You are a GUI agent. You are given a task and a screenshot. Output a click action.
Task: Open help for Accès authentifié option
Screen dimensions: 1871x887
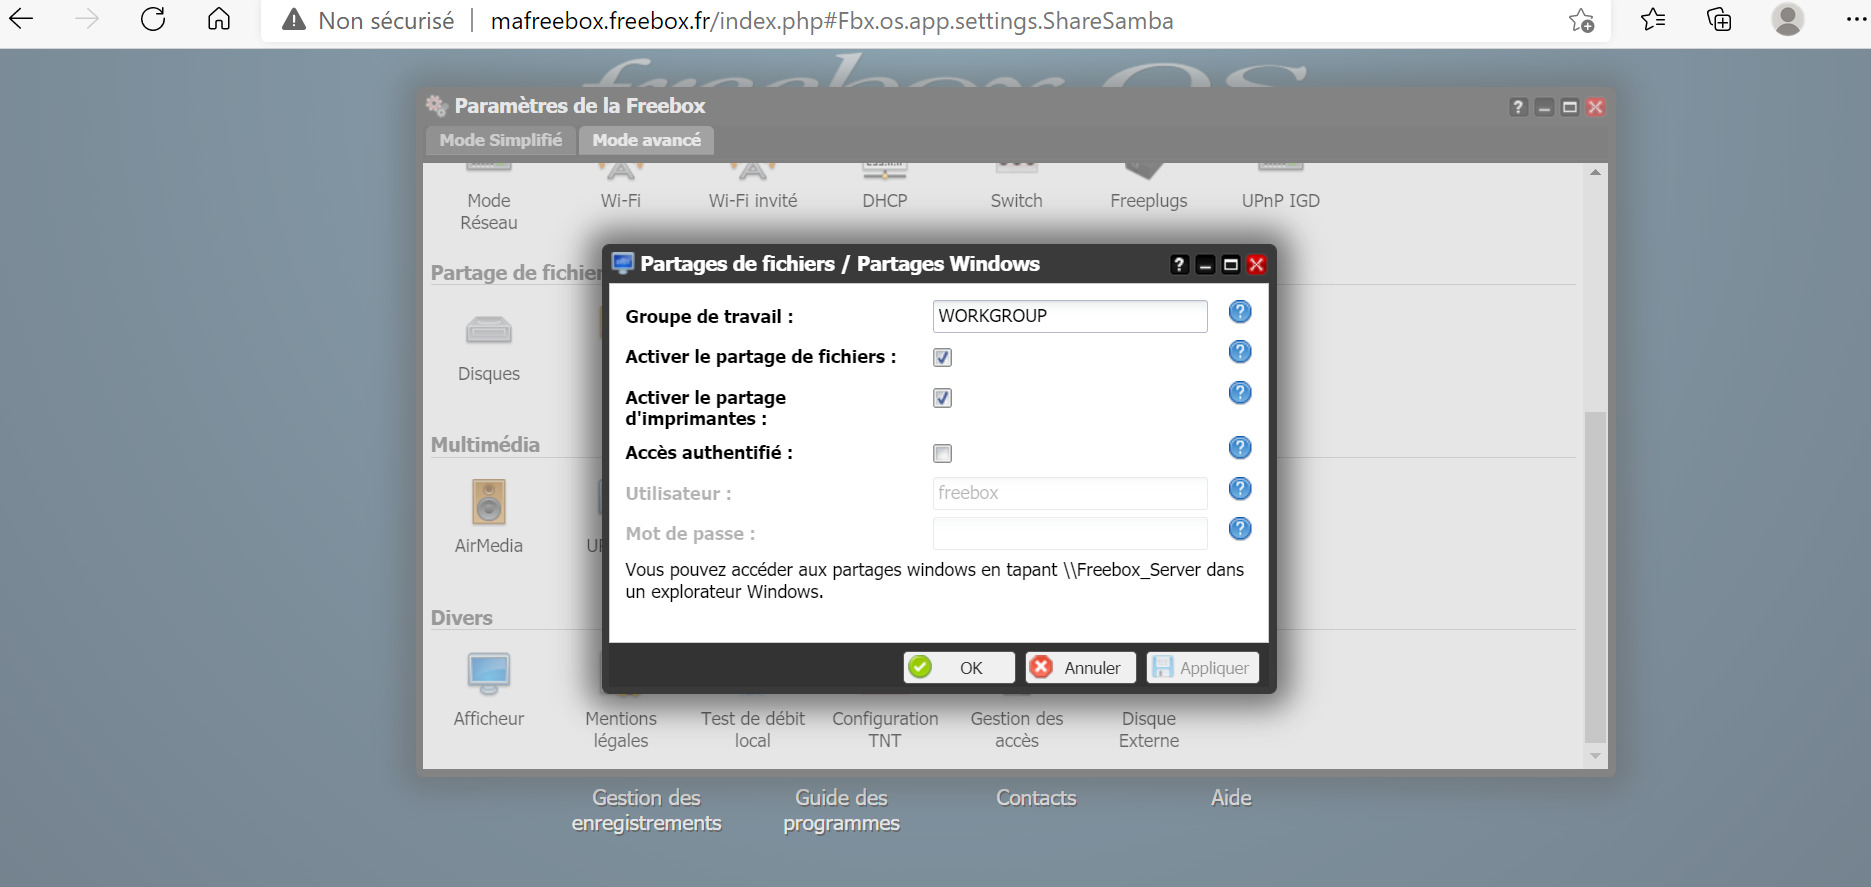[1240, 448]
